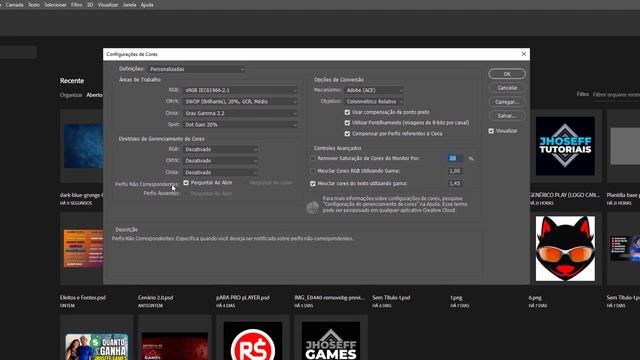The width and height of the screenshot is (640, 360).
Task: Open the Selecionar menu
Action: tap(55, 5)
